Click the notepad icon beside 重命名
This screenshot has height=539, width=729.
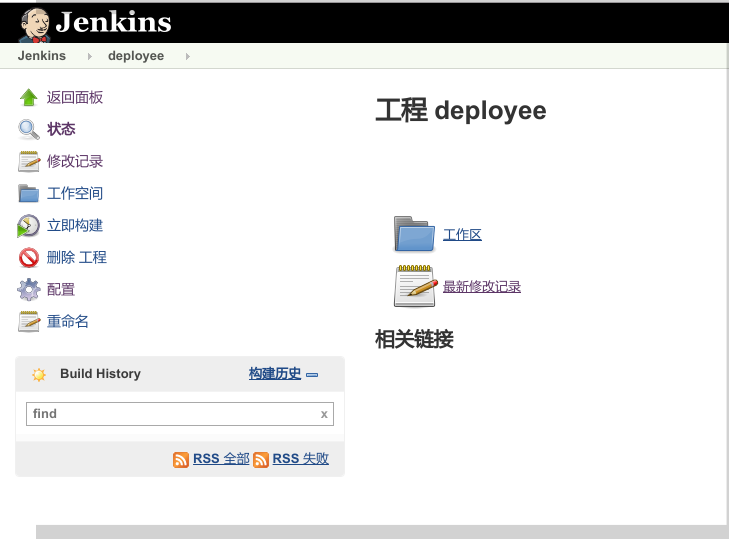[29, 322]
